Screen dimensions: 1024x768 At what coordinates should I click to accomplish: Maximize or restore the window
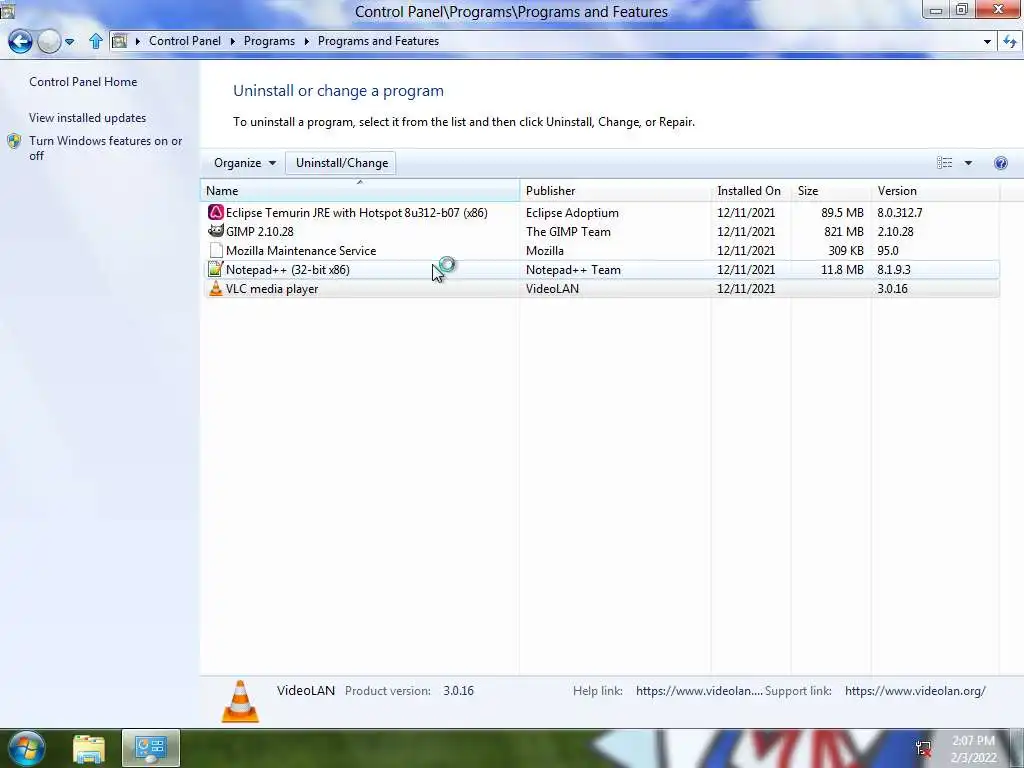coord(961,9)
